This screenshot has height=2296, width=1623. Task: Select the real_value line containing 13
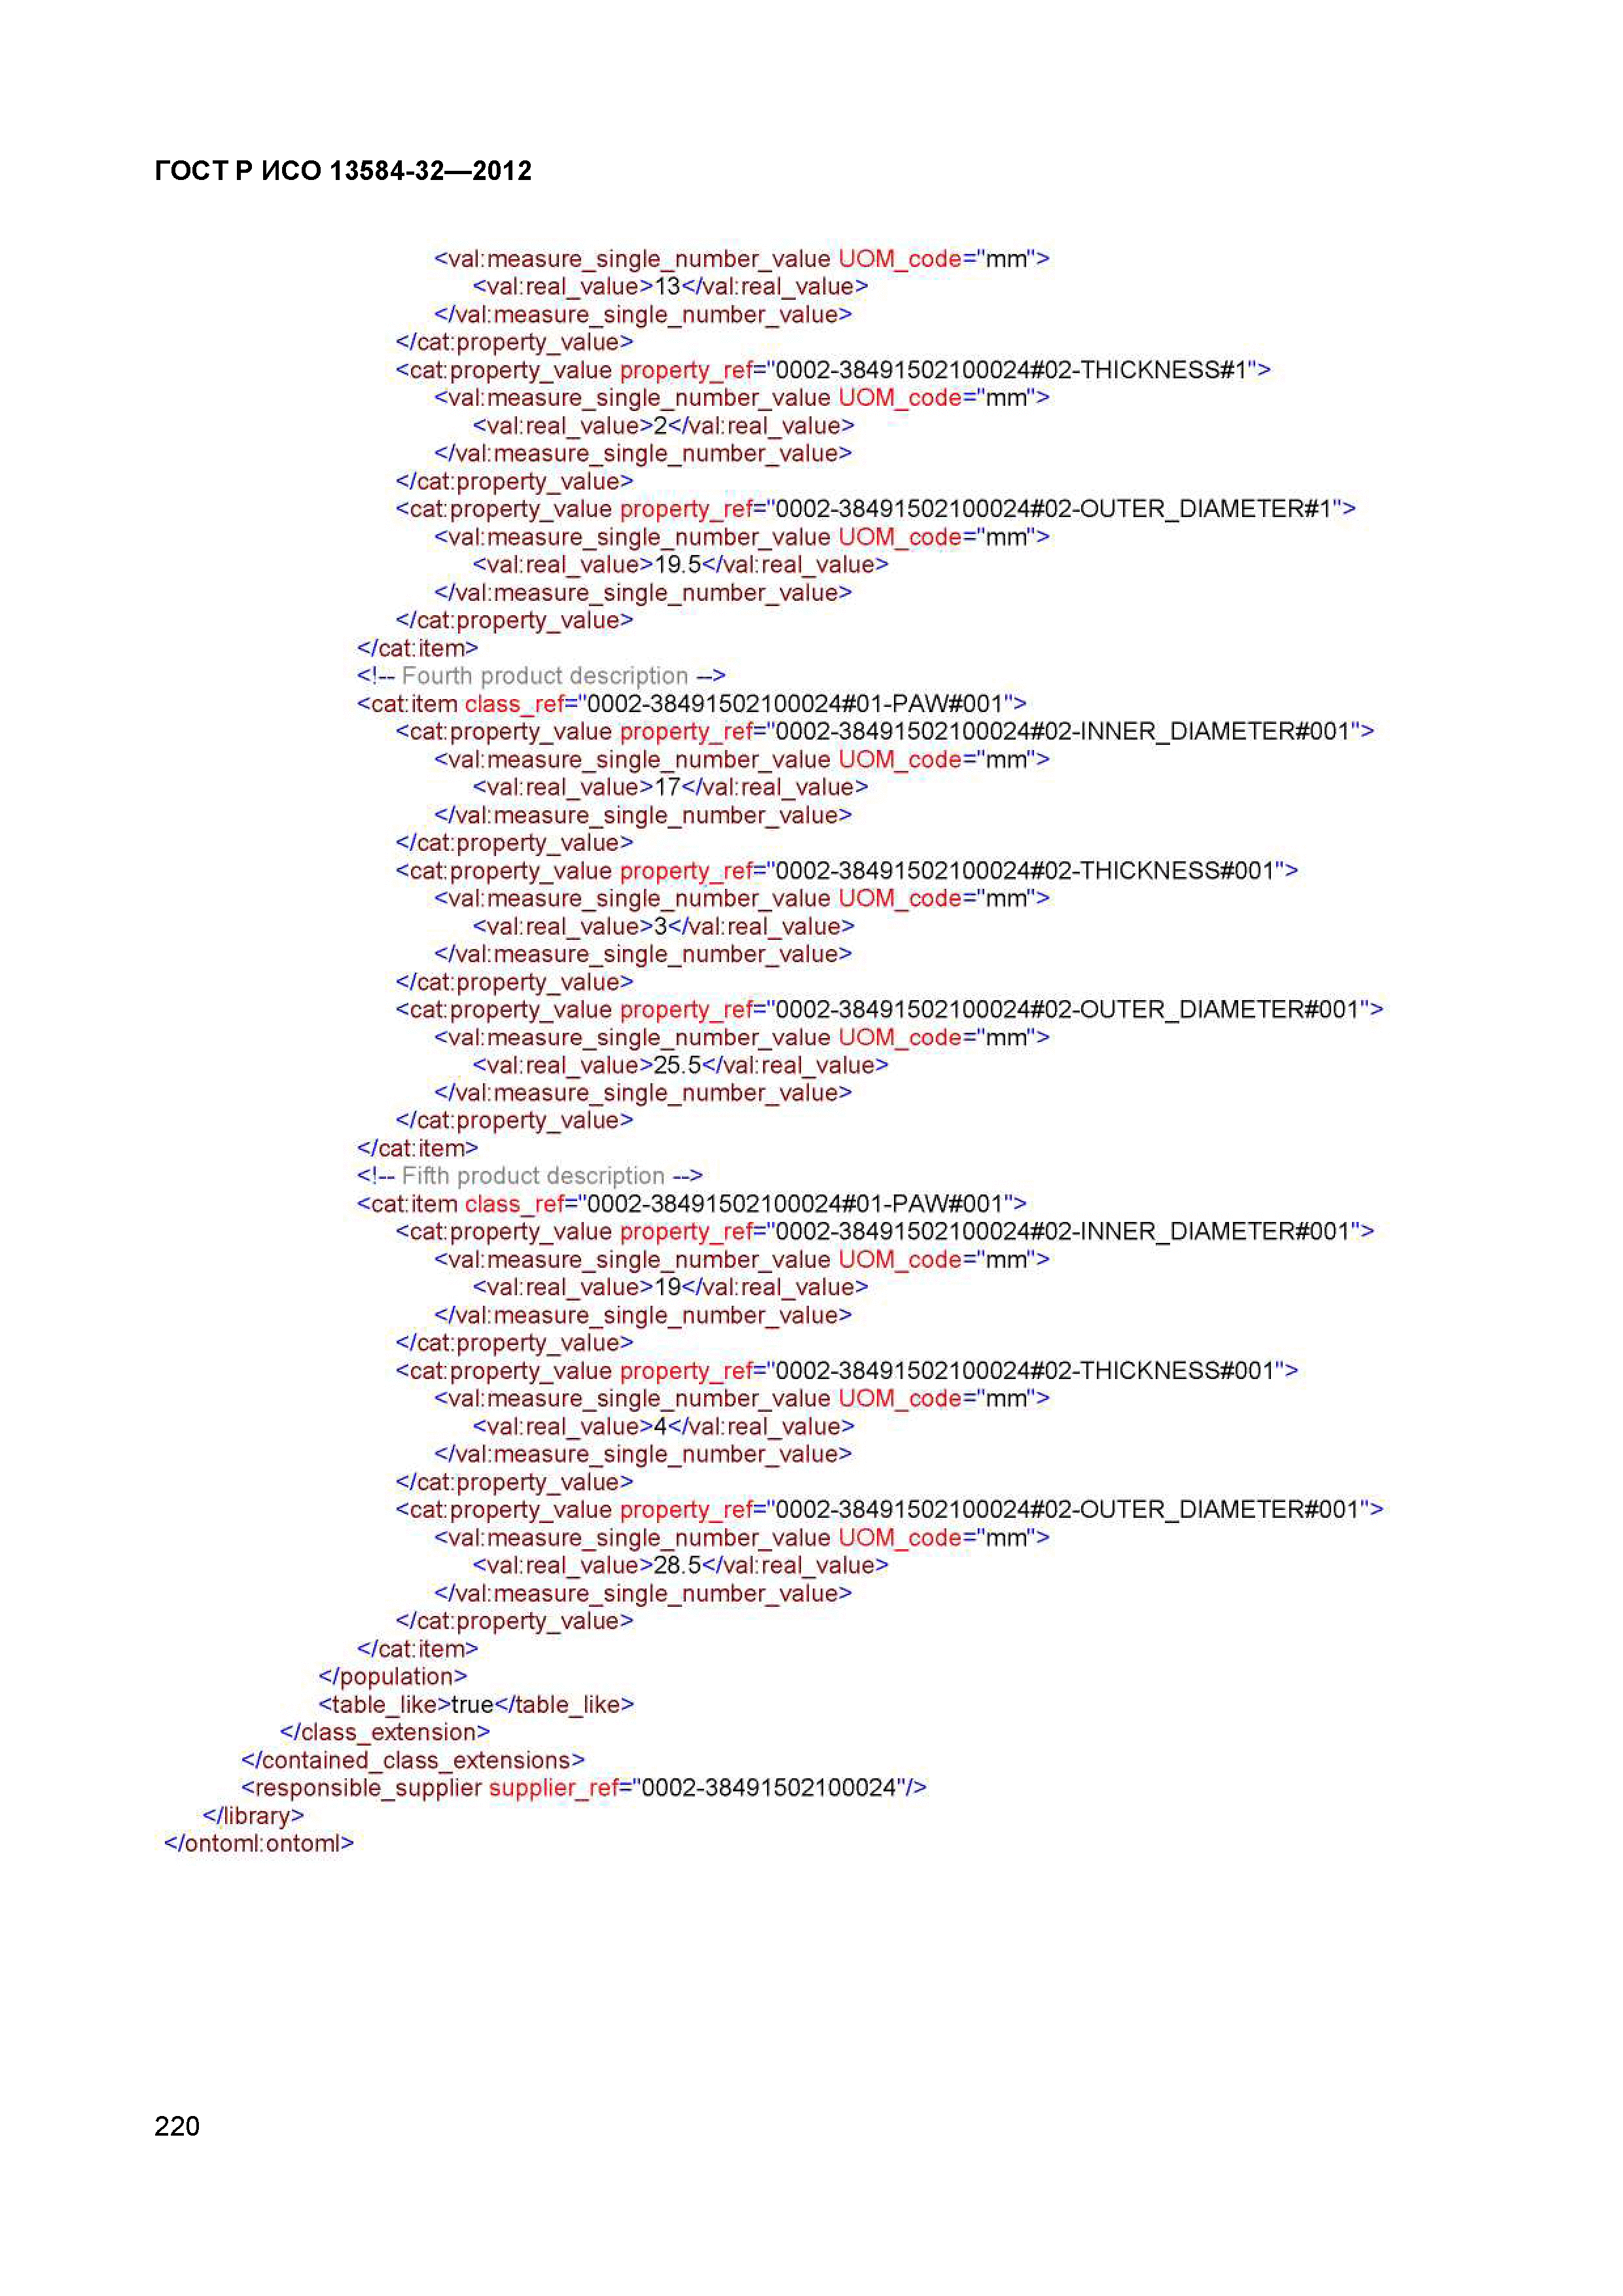[670, 287]
